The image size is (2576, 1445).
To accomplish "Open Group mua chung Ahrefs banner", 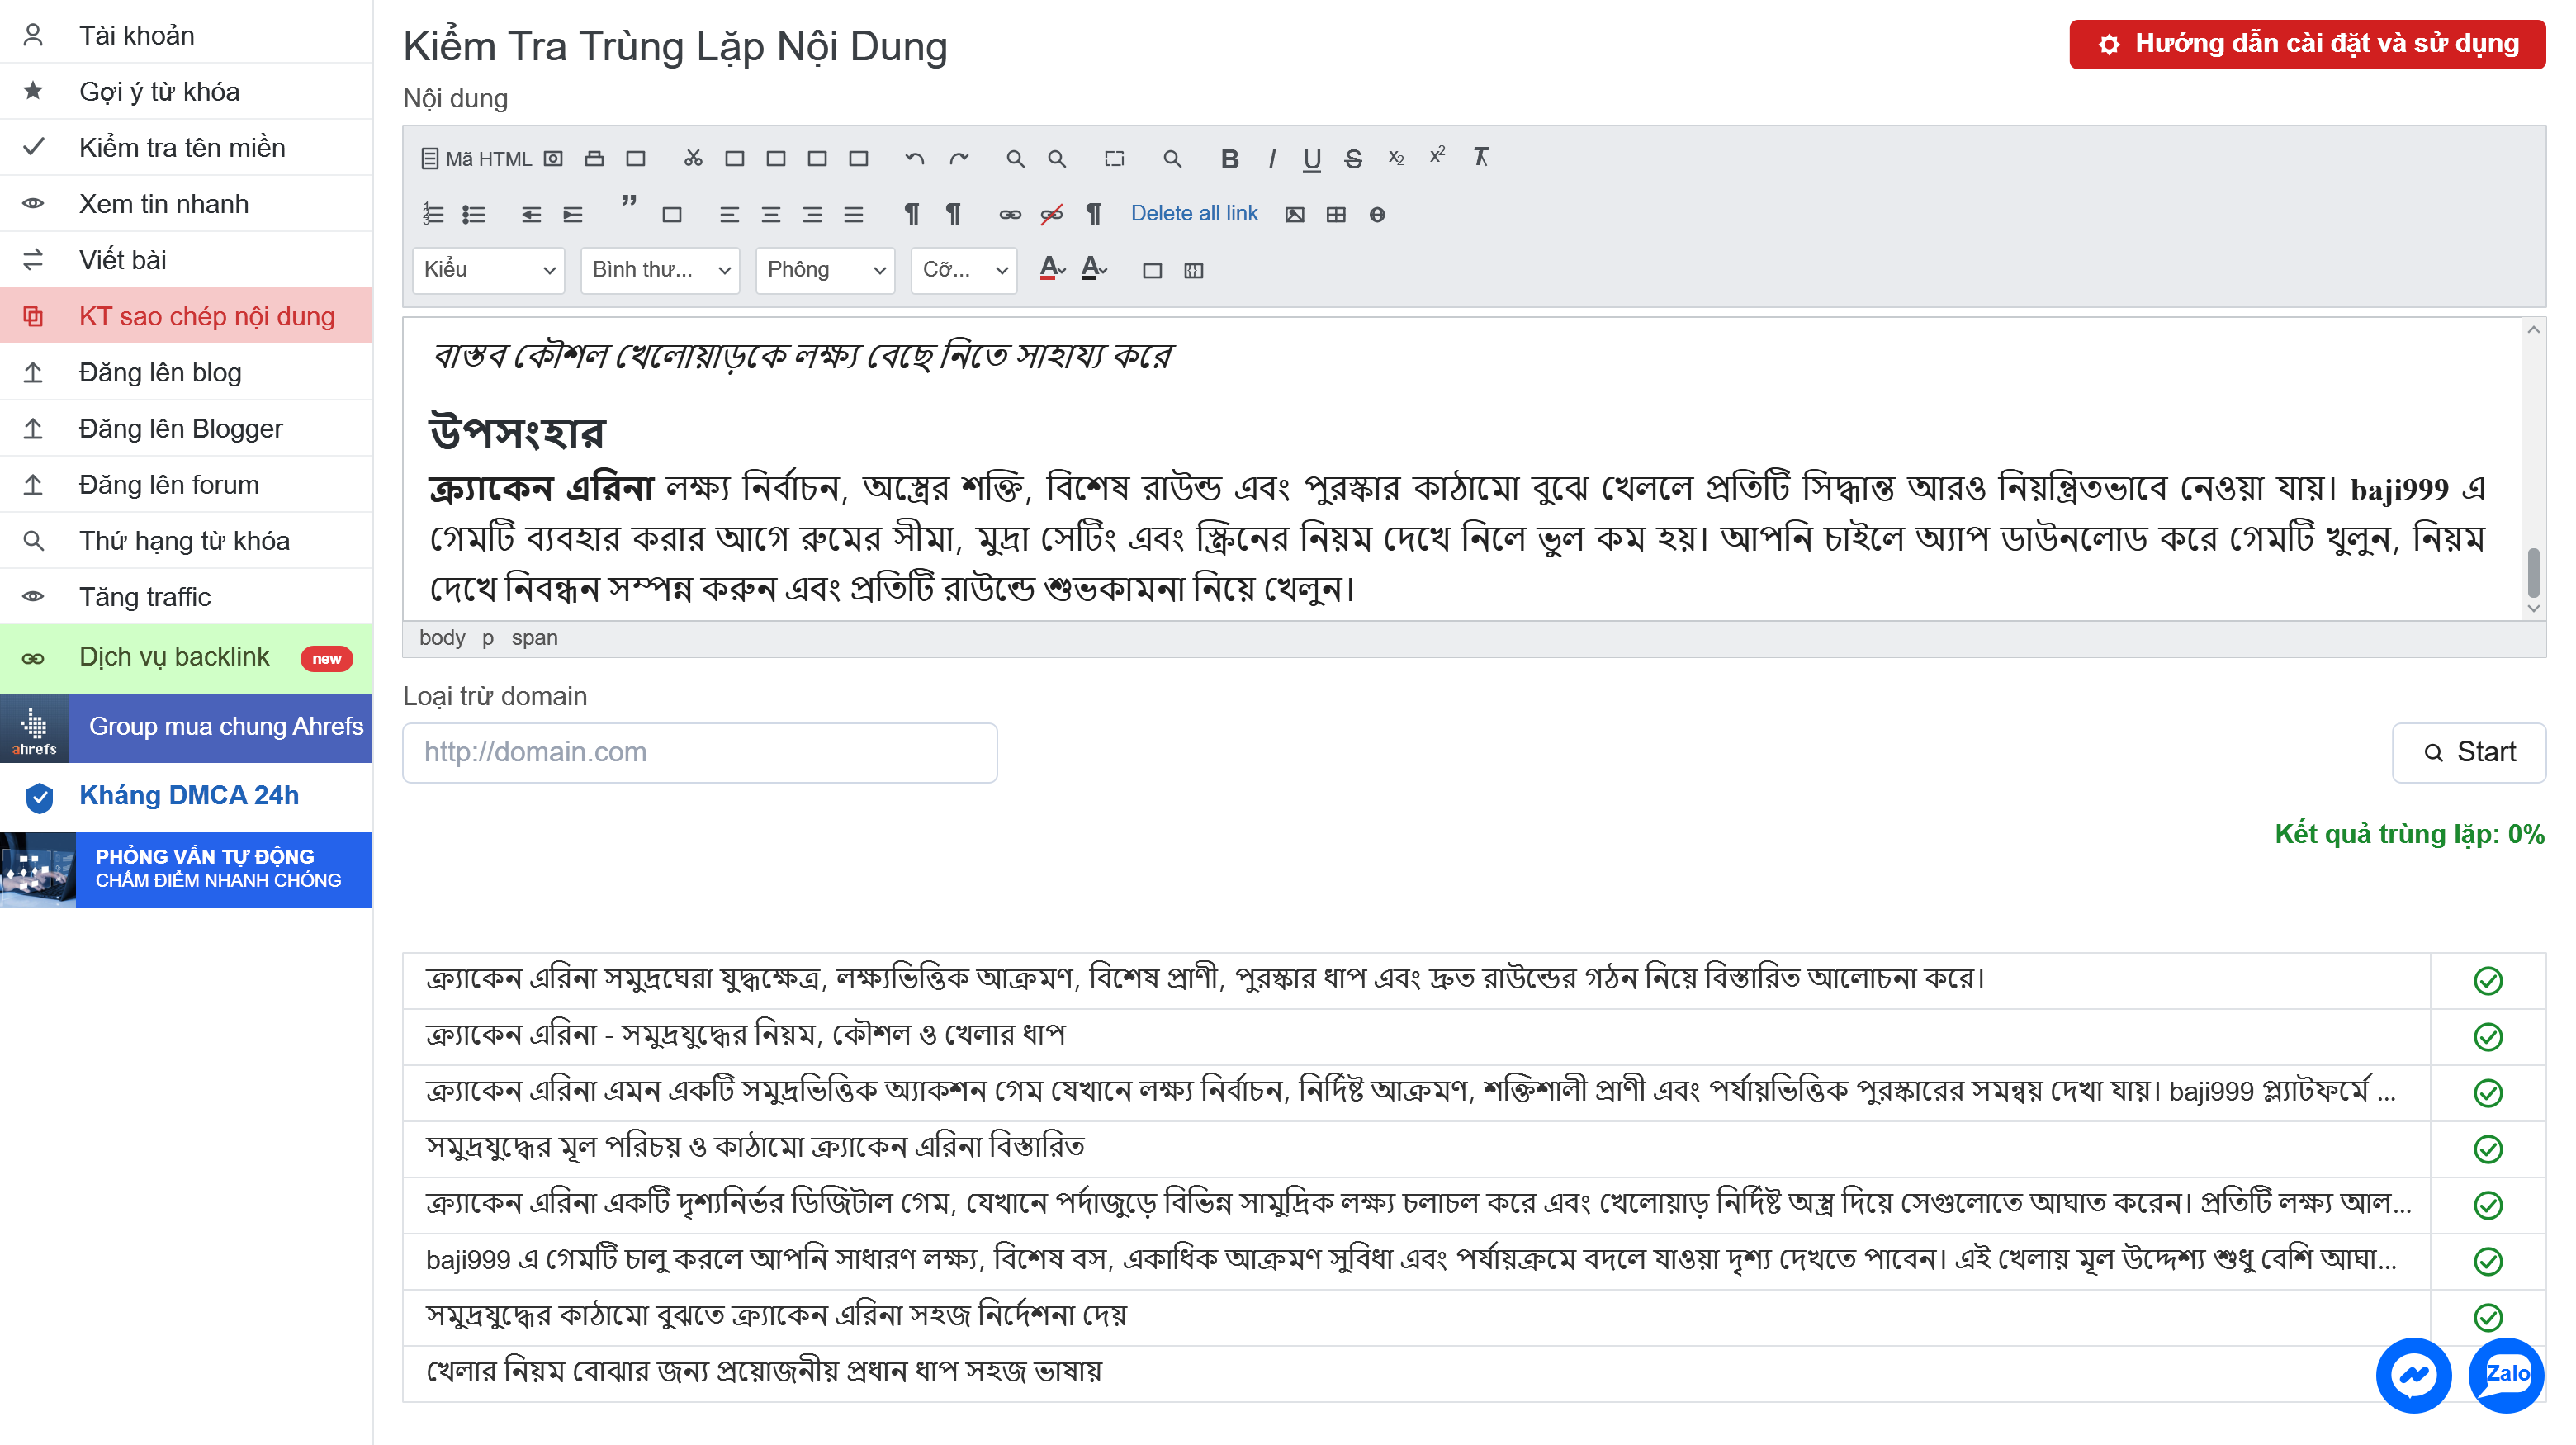I will (186, 727).
